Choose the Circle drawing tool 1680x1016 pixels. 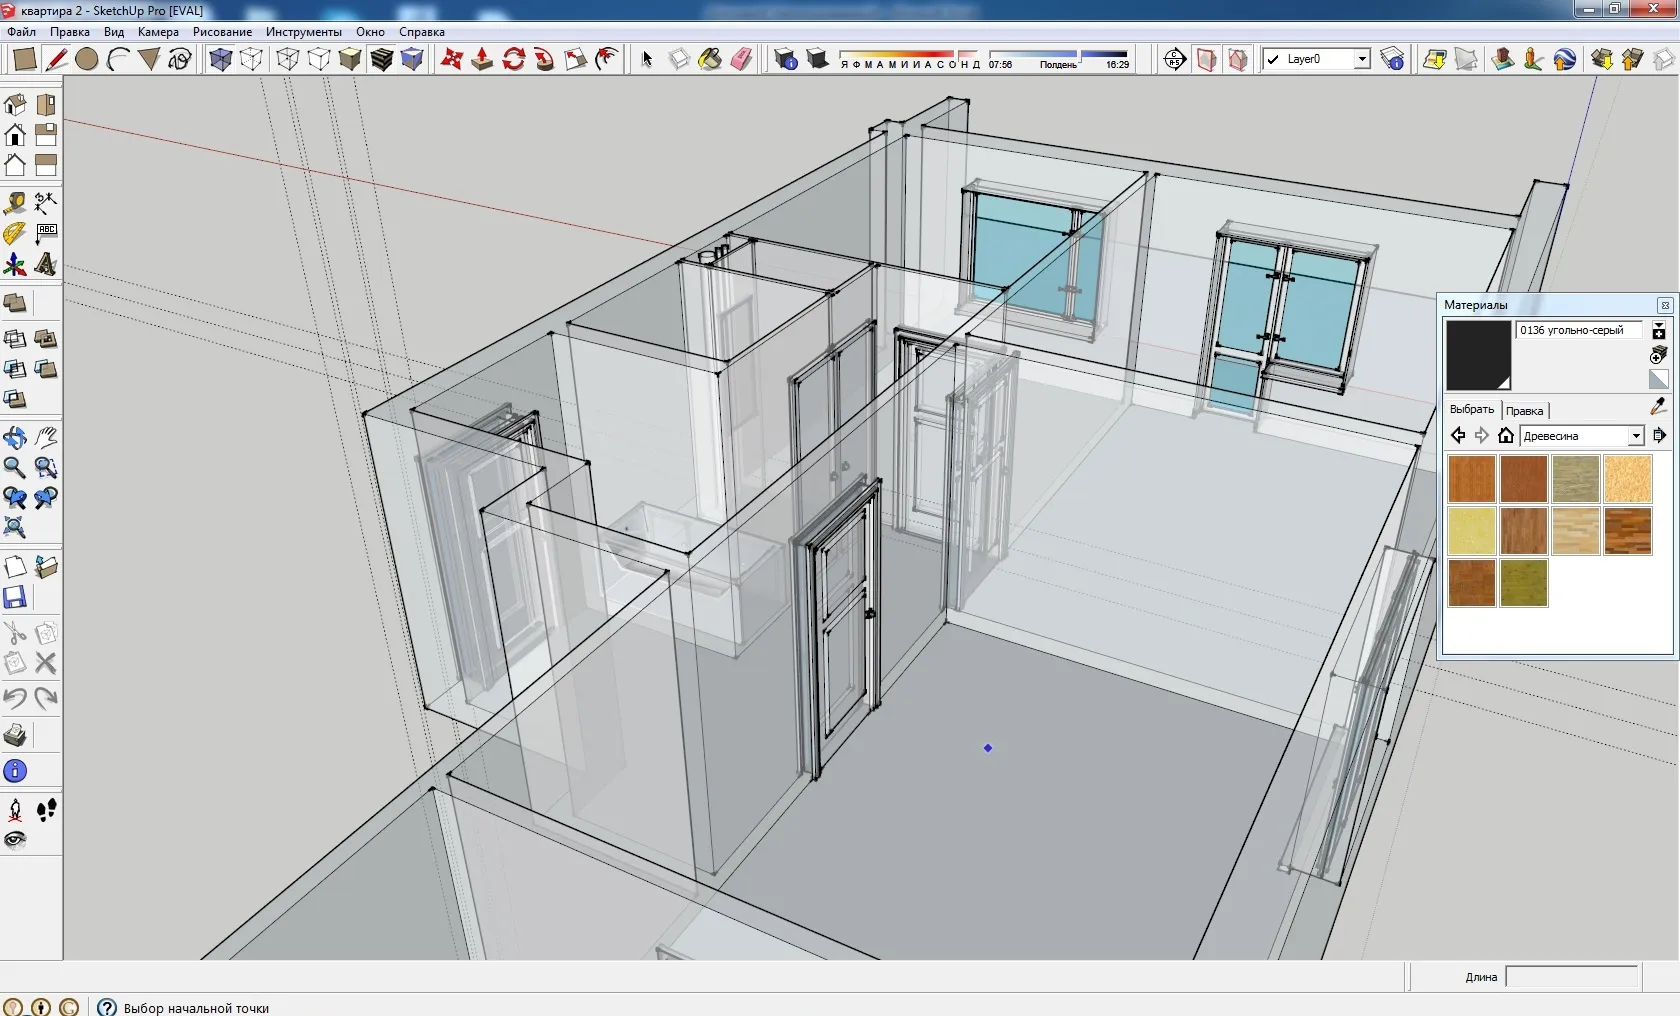87,60
